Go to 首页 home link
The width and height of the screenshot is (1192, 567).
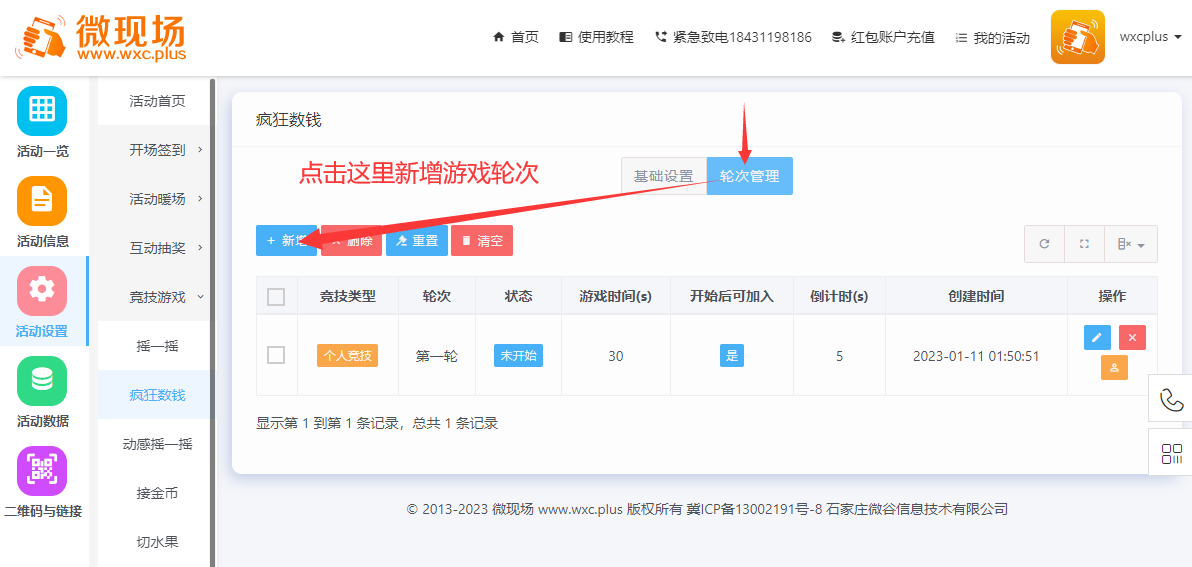click(x=515, y=37)
